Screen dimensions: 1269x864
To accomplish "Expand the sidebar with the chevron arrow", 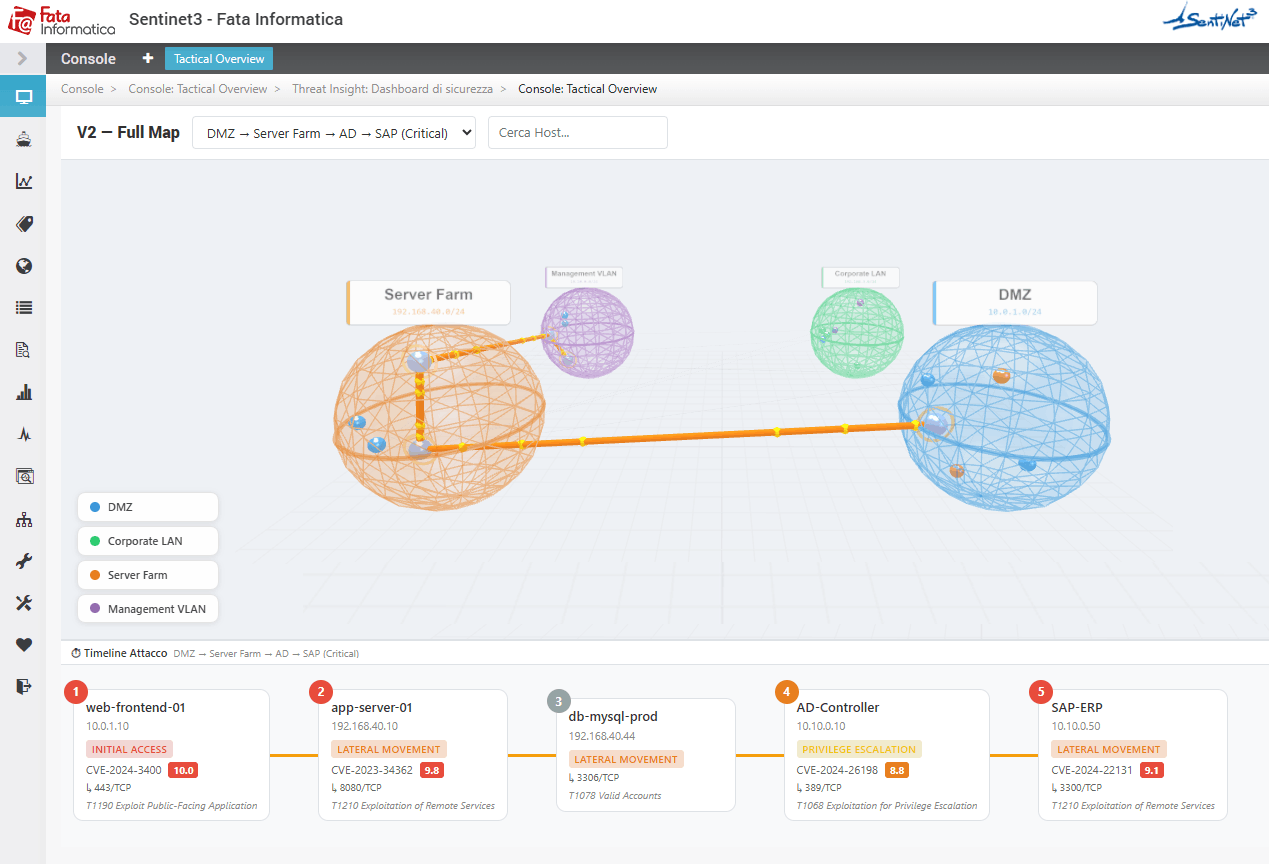I will point(23,59).
